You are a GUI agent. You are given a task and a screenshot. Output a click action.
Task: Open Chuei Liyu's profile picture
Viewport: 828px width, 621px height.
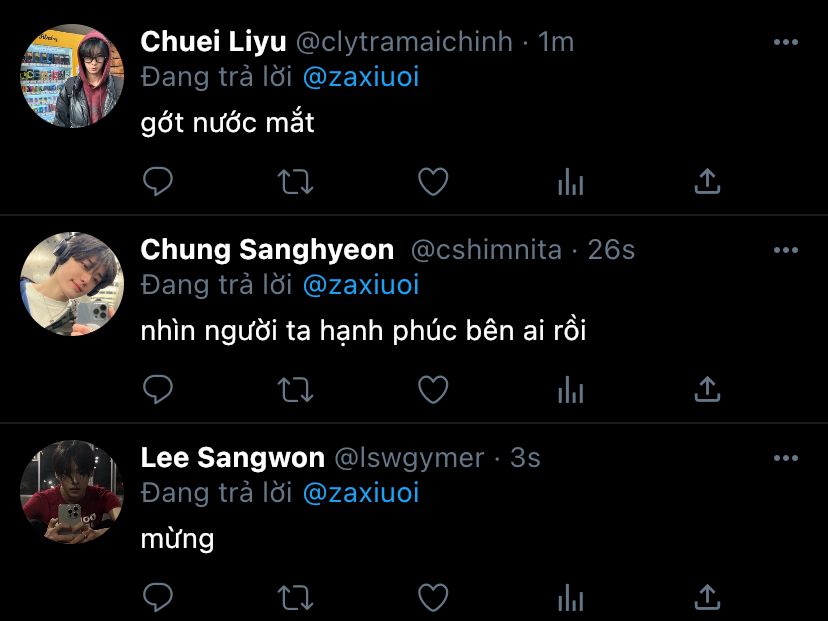(x=71, y=76)
